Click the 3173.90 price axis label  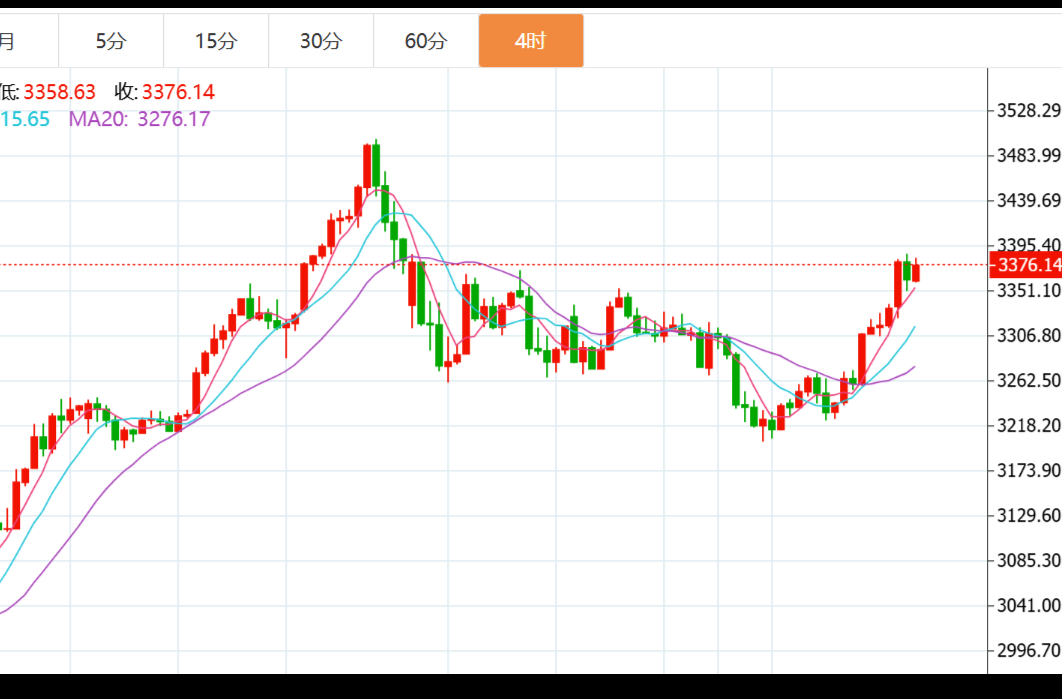click(1028, 470)
